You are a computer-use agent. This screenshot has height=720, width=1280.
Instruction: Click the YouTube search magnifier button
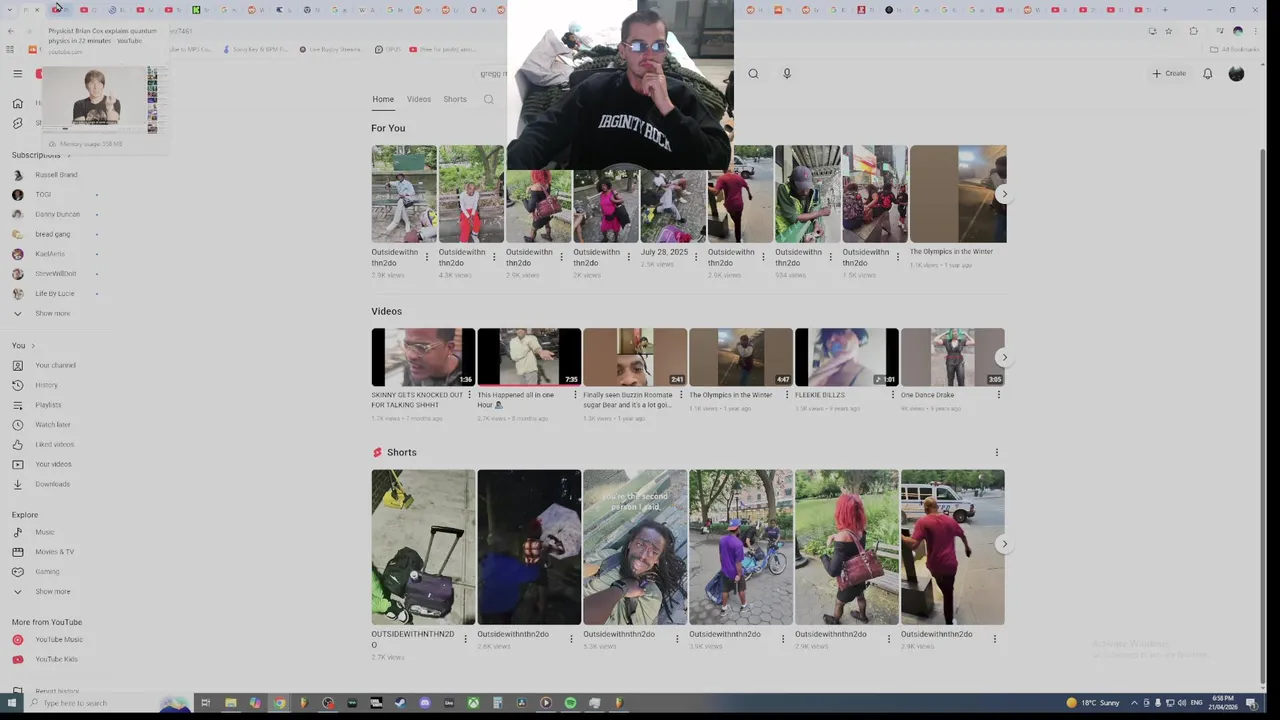click(753, 73)
